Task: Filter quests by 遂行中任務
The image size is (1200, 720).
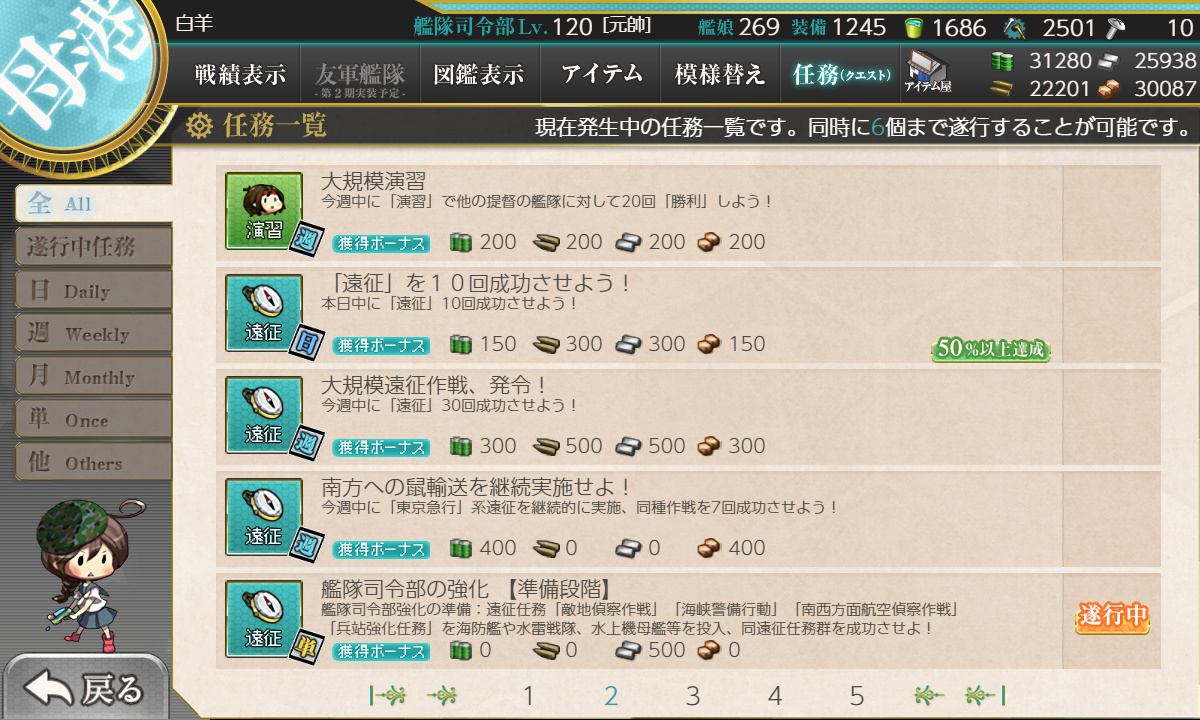Action: point(93,247)
